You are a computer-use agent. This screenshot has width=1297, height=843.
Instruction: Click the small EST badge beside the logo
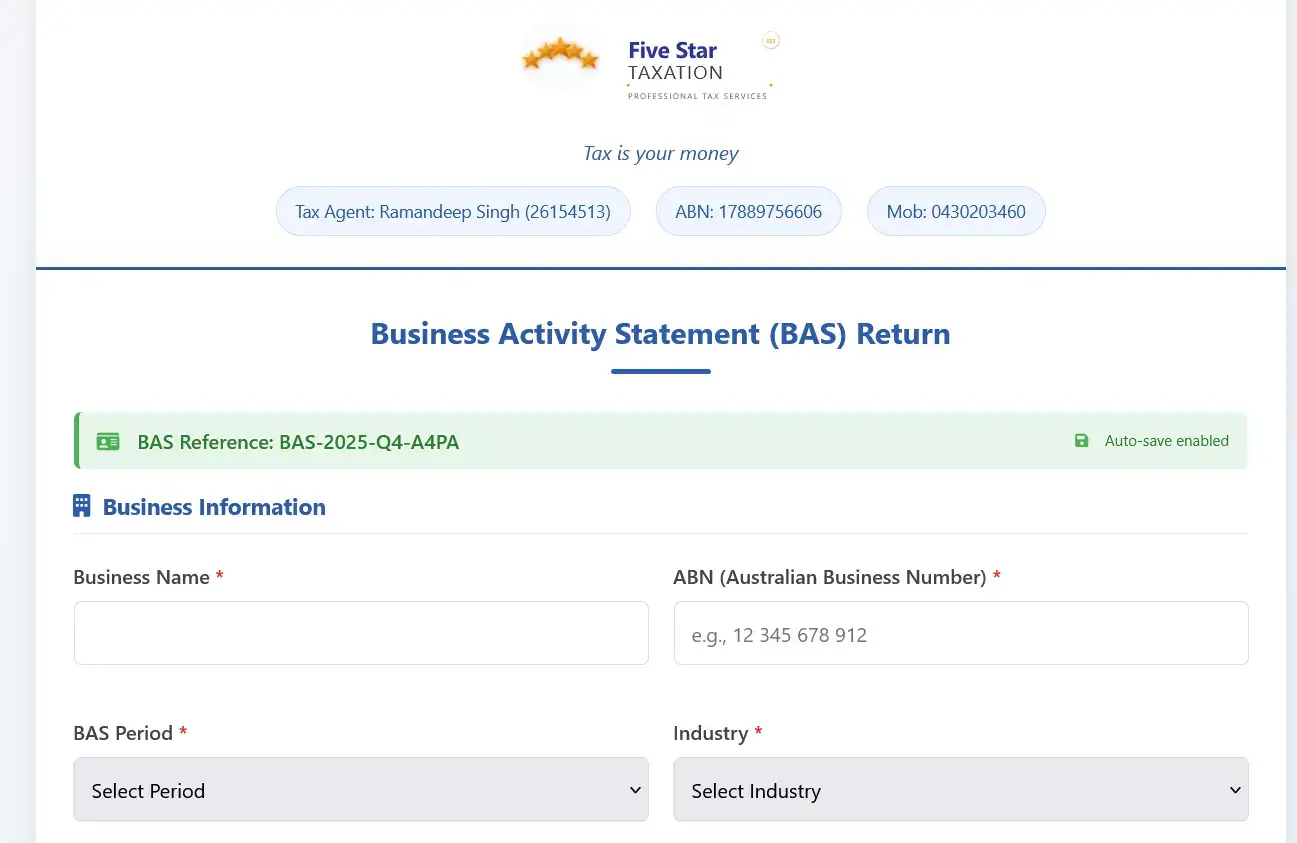(x=770, y=40)
